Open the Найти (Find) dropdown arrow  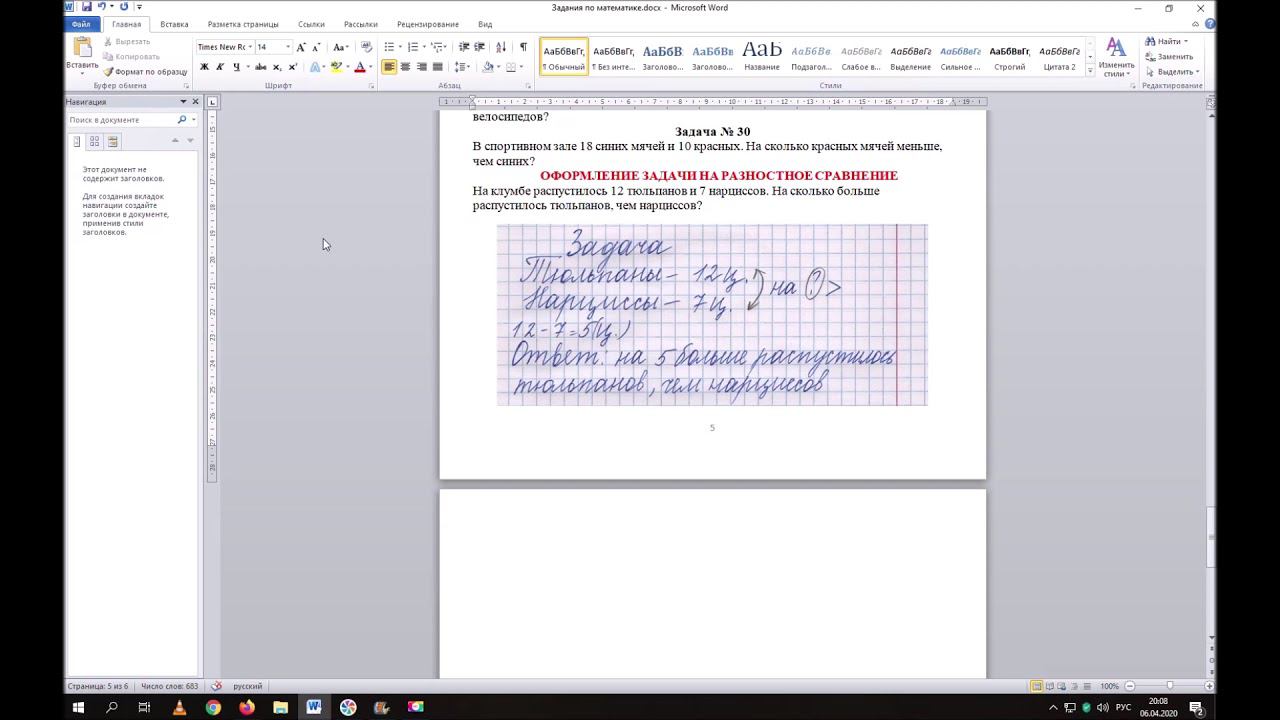tap(1186, 42)
